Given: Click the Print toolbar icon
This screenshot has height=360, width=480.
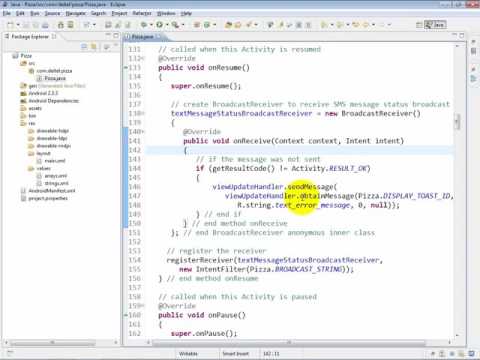Looking at the screenshot, I should 45,25.
